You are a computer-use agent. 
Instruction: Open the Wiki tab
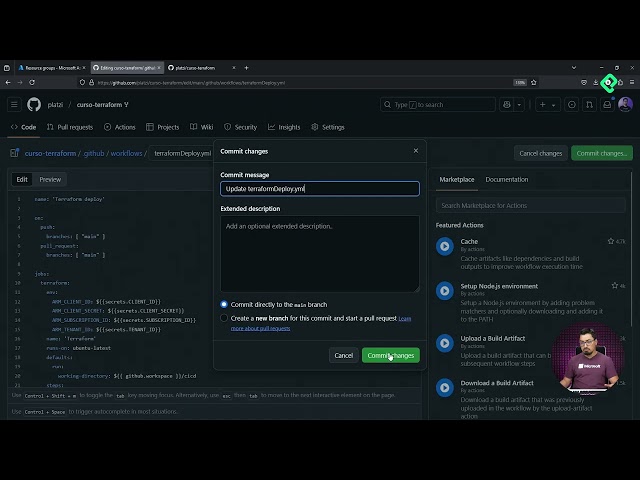click(x=202, y=127)
